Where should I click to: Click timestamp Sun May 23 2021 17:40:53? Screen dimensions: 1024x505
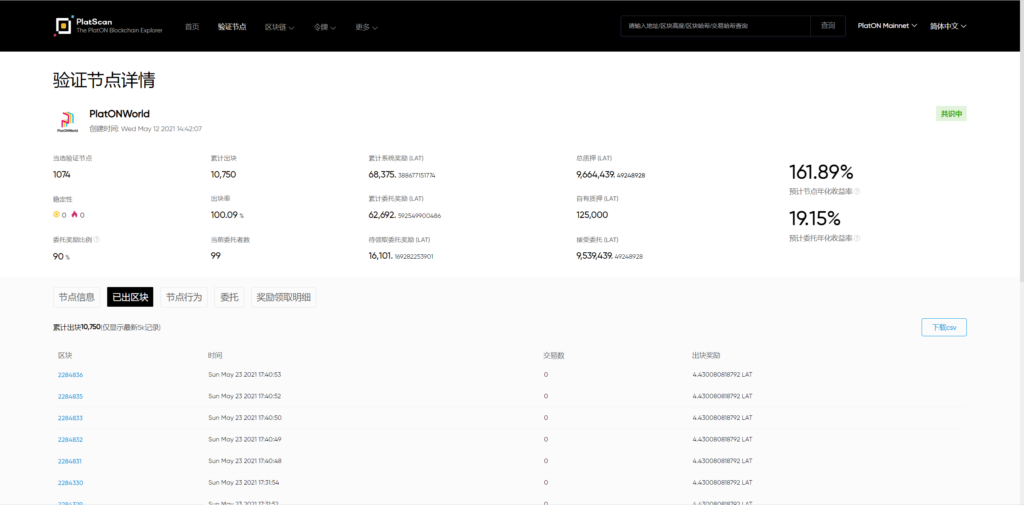(244, 375)
